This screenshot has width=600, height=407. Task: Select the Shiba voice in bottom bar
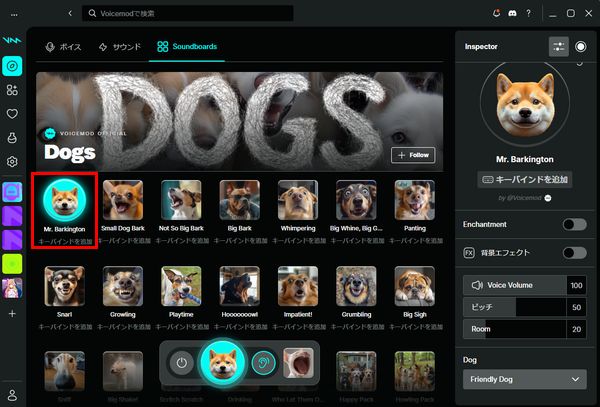(x=223, y=363)
